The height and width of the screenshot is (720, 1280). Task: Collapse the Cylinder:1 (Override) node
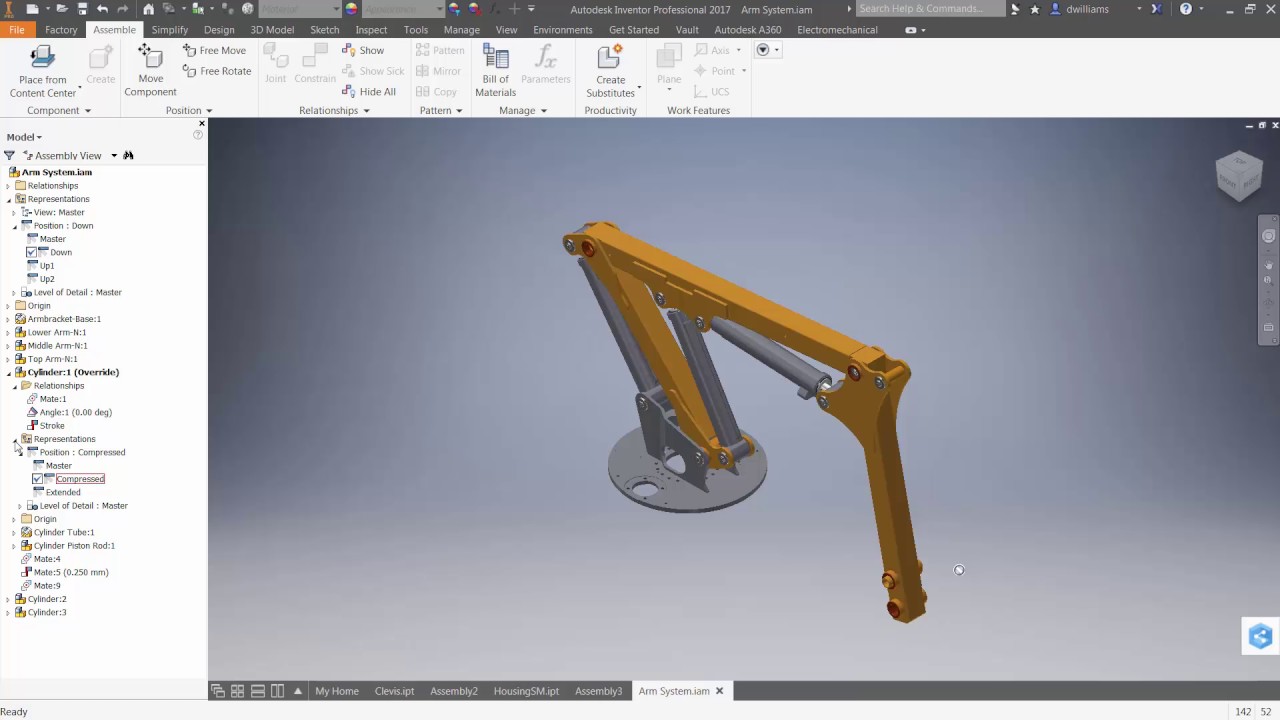(x=8, y=372)
